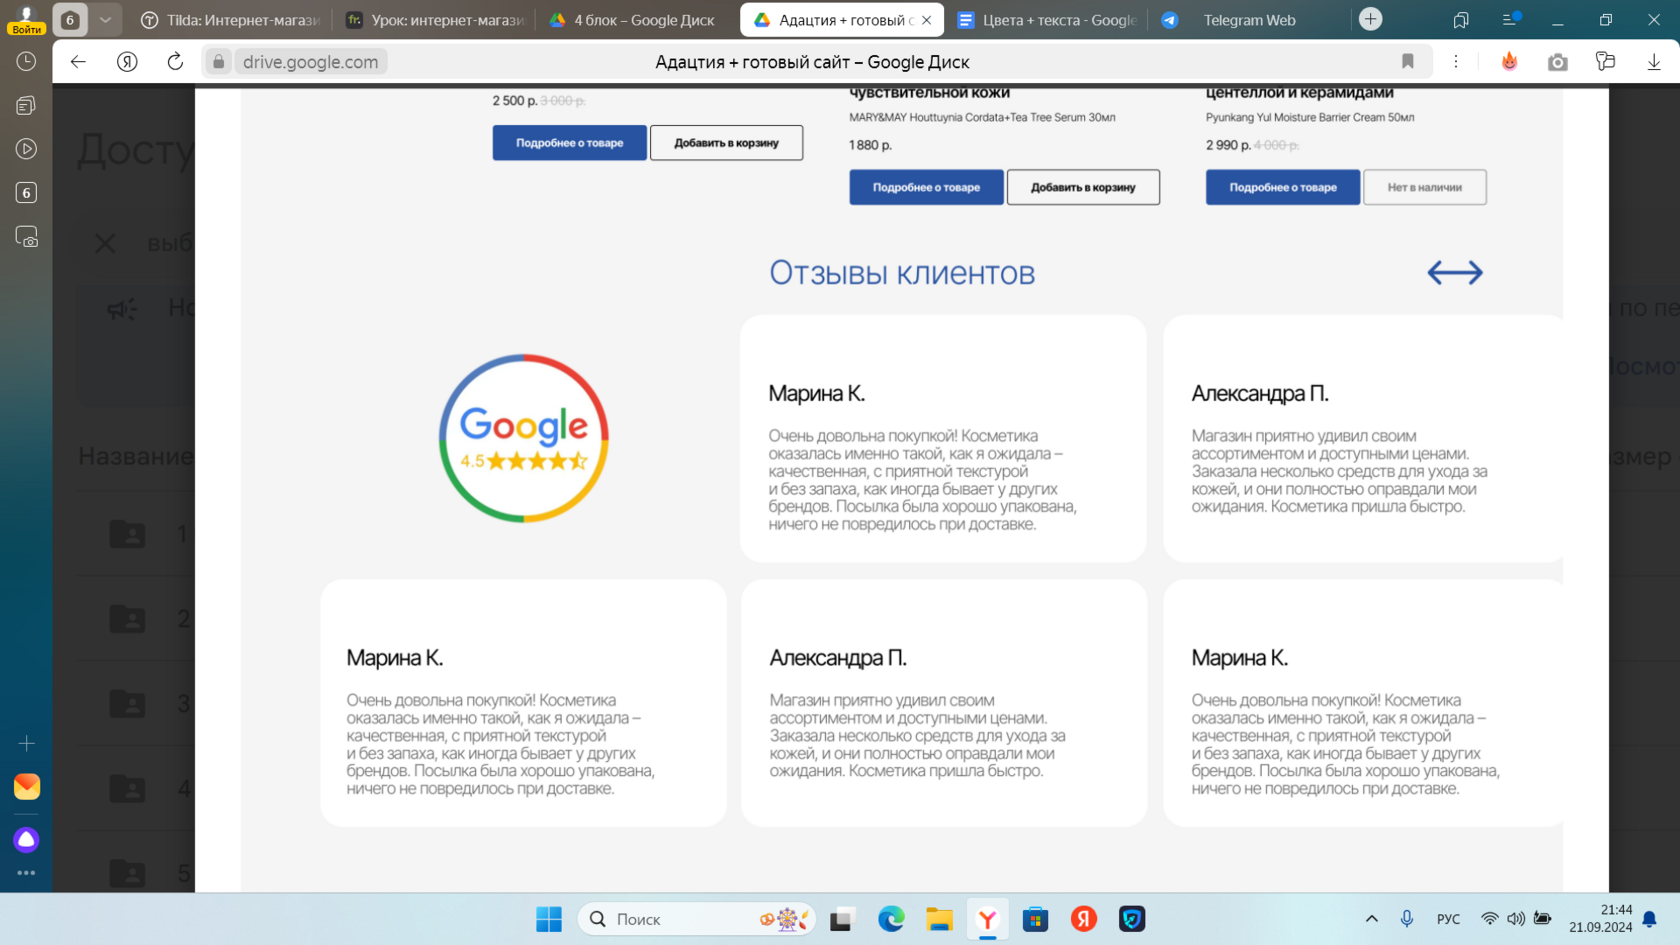Close the Drive preview with the X

tap(105, 243)
